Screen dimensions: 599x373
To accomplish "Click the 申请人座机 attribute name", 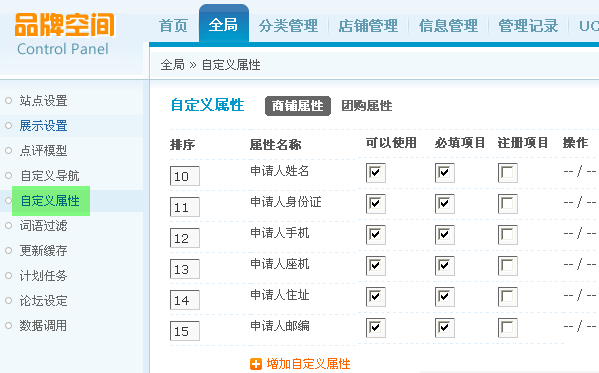I will pyautogui.click(x=280, y=264).
